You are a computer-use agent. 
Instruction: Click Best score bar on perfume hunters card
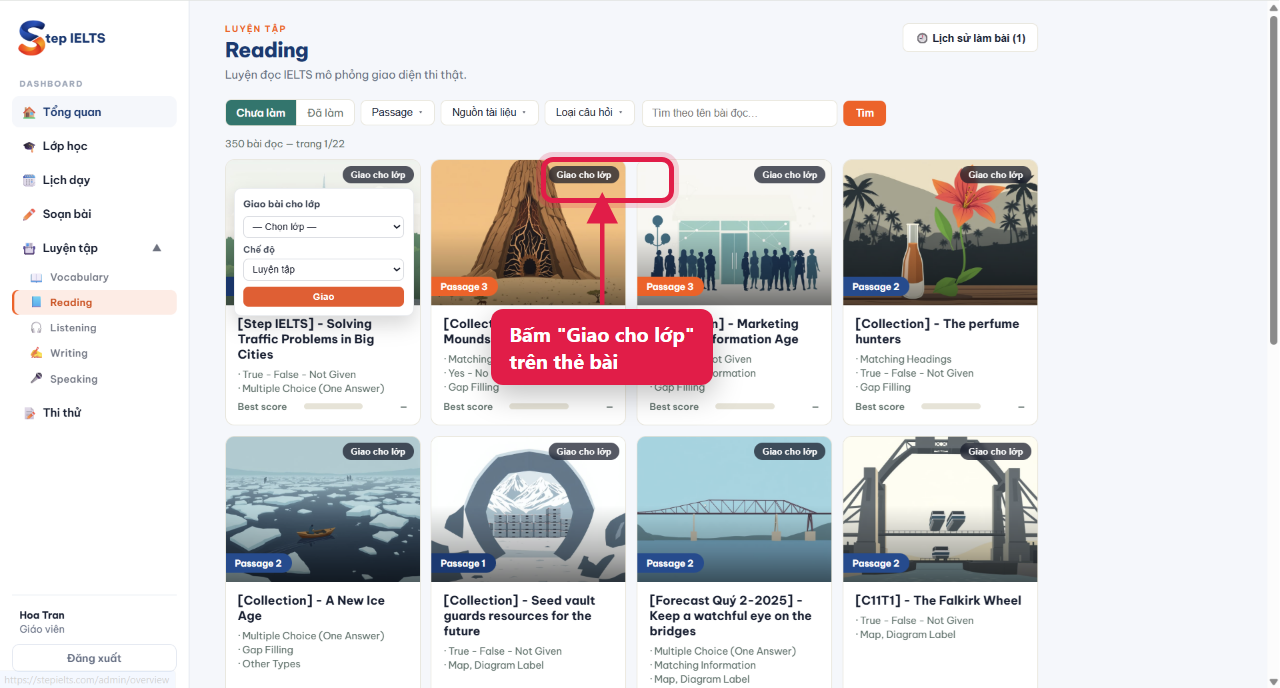click(x=950, y=407)
